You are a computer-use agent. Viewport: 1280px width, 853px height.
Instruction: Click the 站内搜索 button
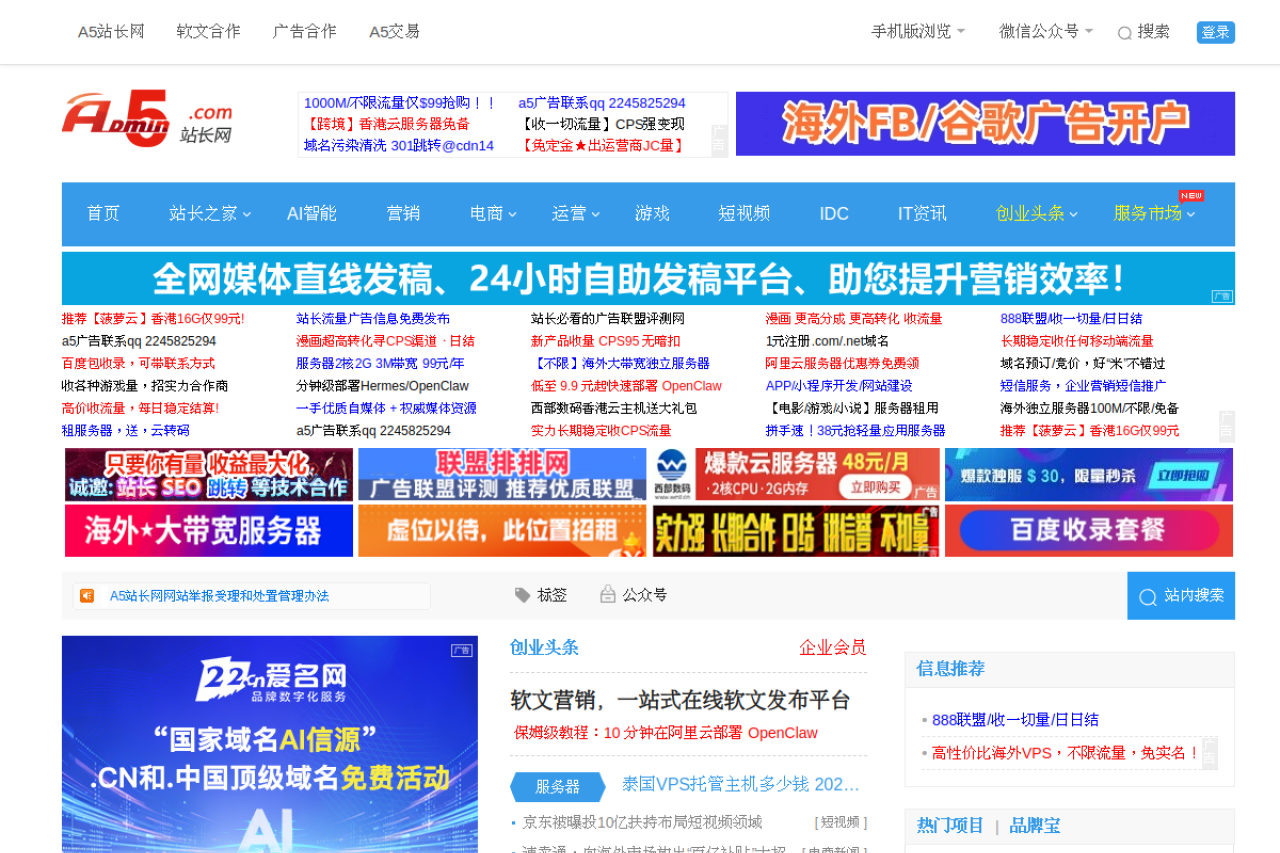click(1181, 596)
